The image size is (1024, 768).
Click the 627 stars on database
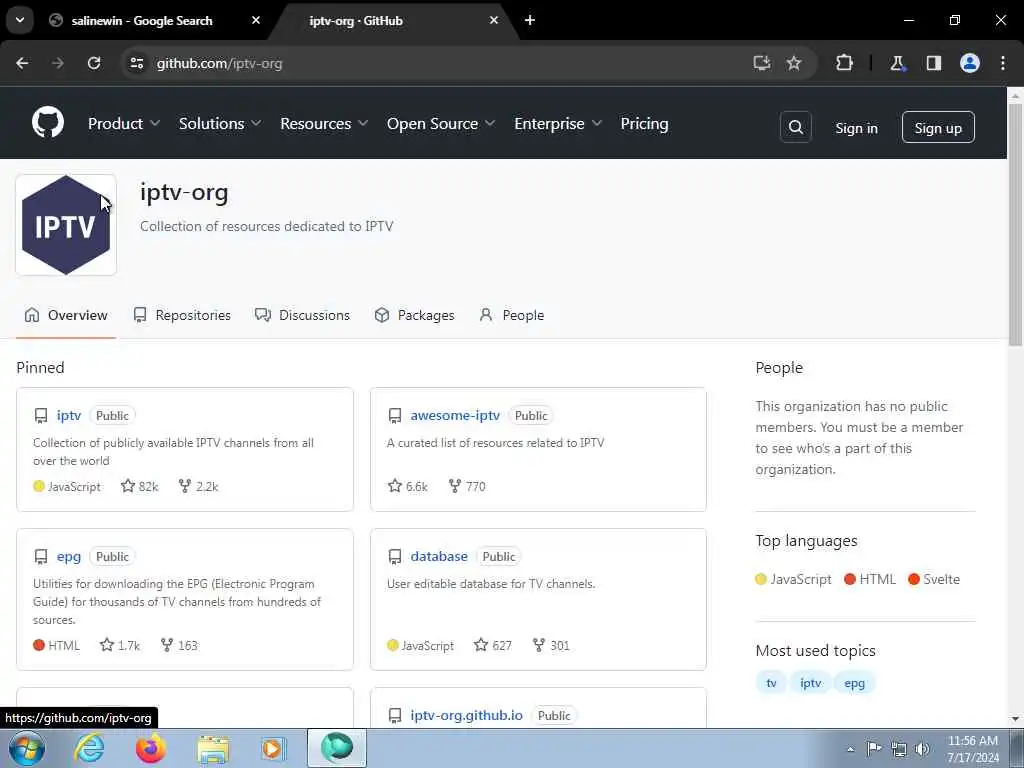pyautogui.click(x=493, y=645)
